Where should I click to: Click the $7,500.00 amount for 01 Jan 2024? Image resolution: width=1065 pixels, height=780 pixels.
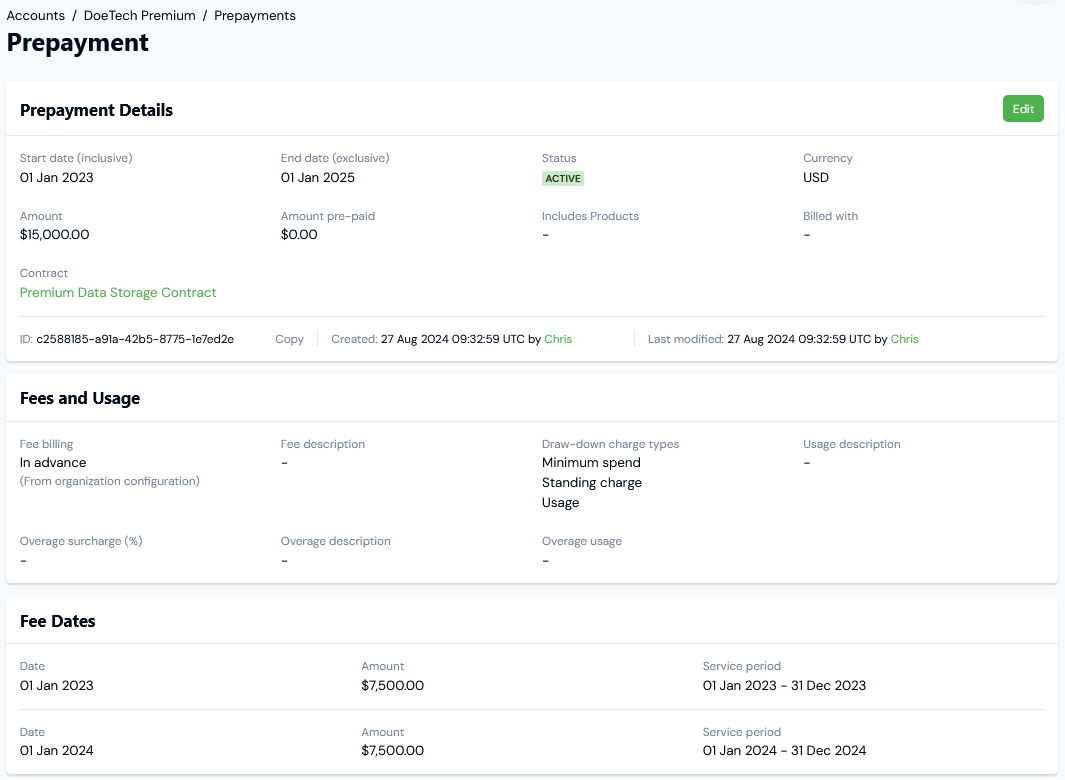point(393,750)
